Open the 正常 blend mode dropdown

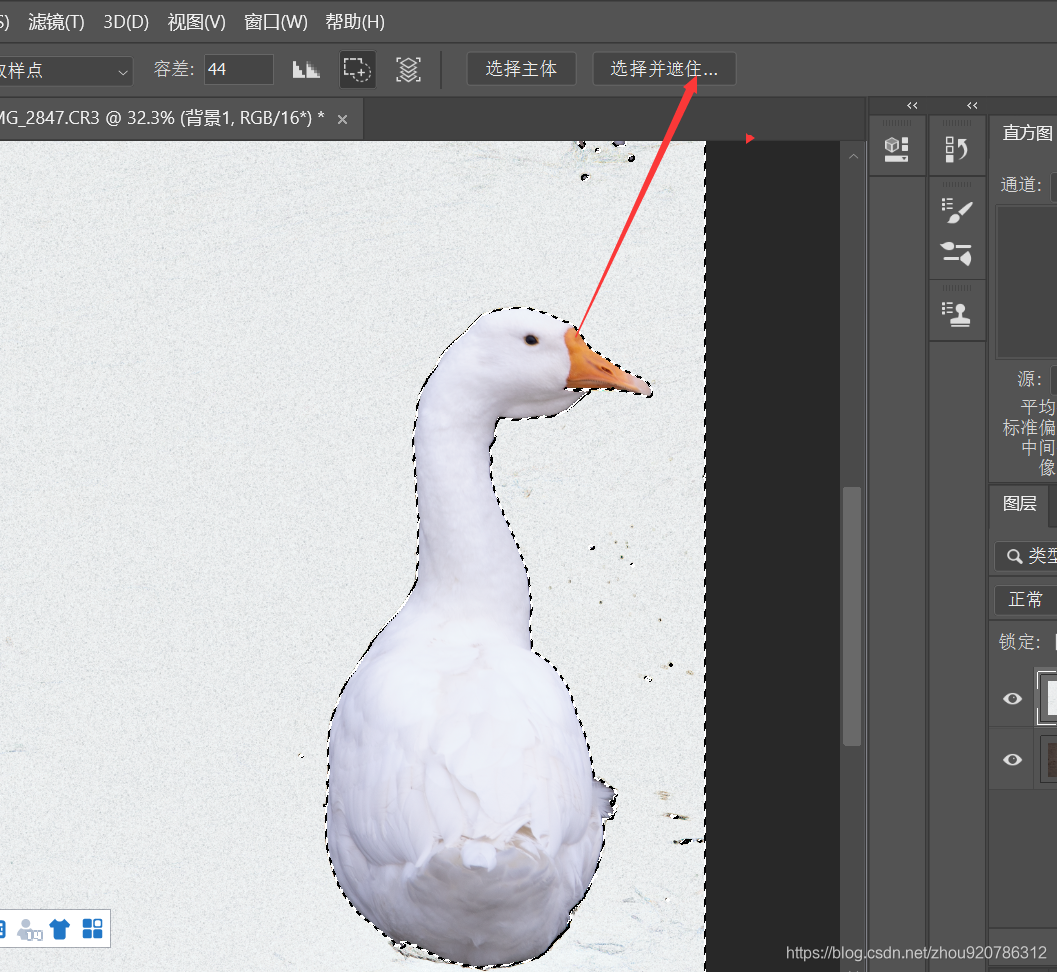pyautogui.click(x=1026, y=600)
